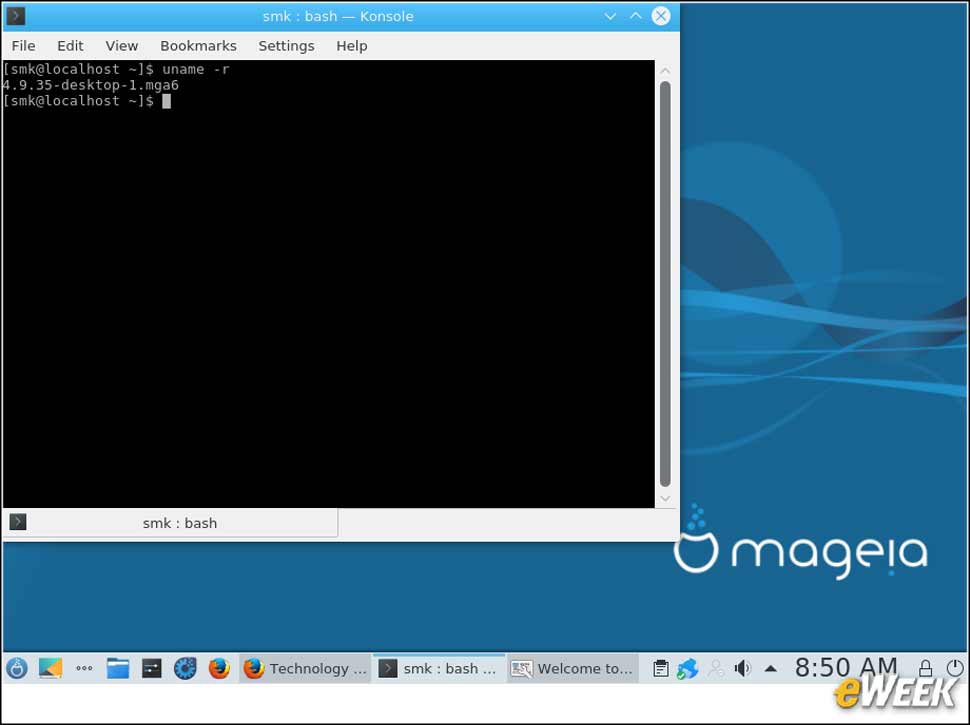
Task: Open the File menu in Konsole
Action: click(x=24, y=46)
